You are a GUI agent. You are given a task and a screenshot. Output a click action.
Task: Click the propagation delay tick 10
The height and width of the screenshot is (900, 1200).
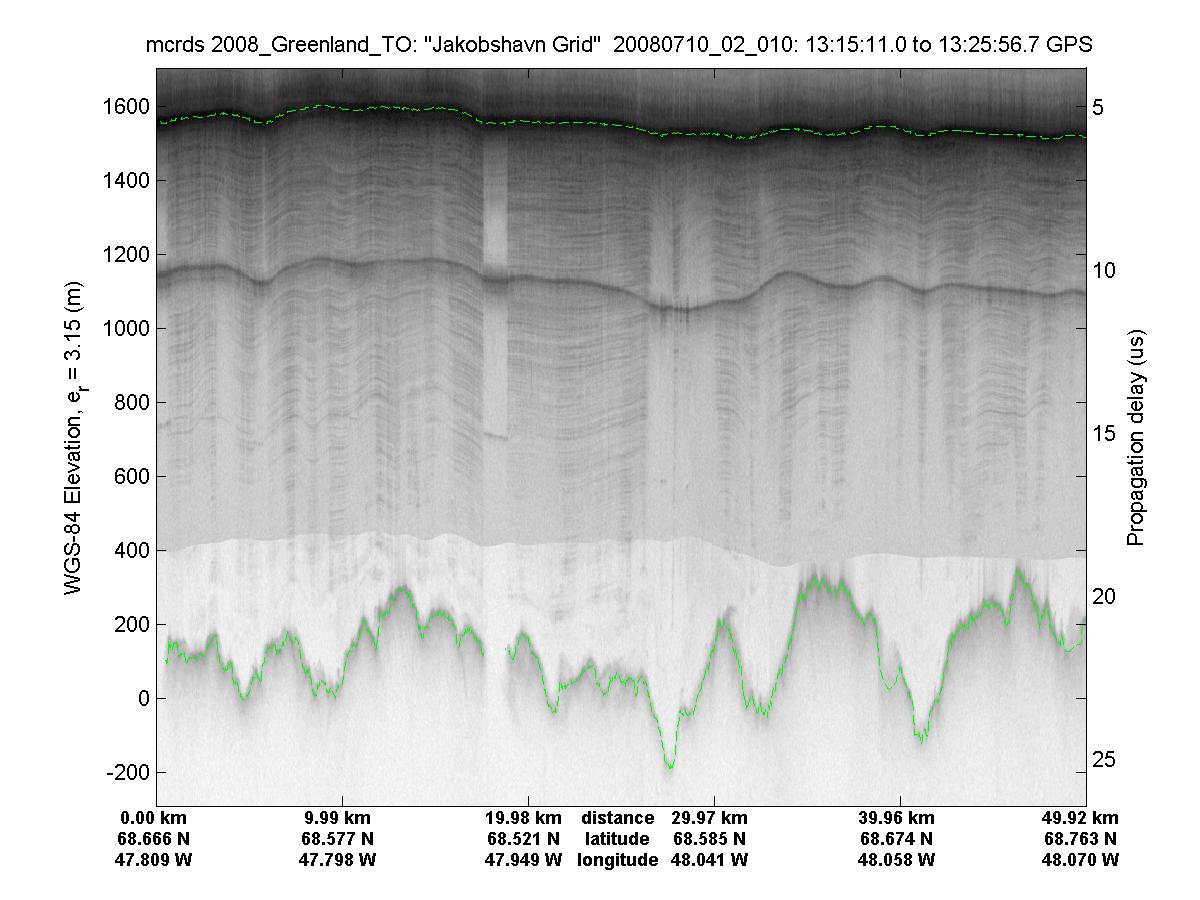pos(1106,270)
